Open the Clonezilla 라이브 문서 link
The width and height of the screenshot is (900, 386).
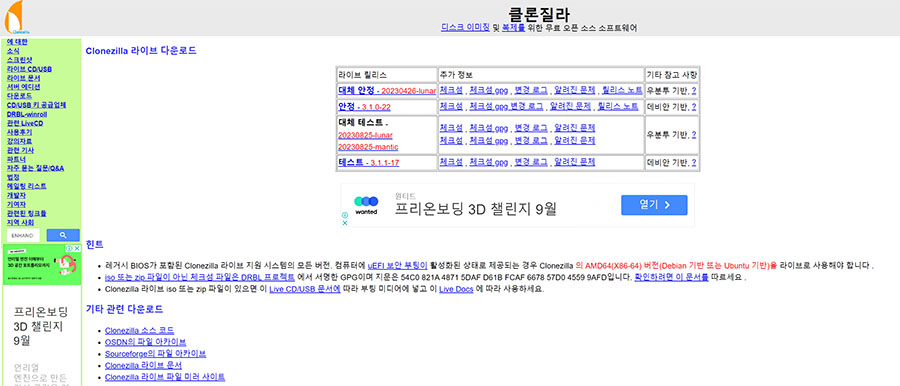point(144,365)
